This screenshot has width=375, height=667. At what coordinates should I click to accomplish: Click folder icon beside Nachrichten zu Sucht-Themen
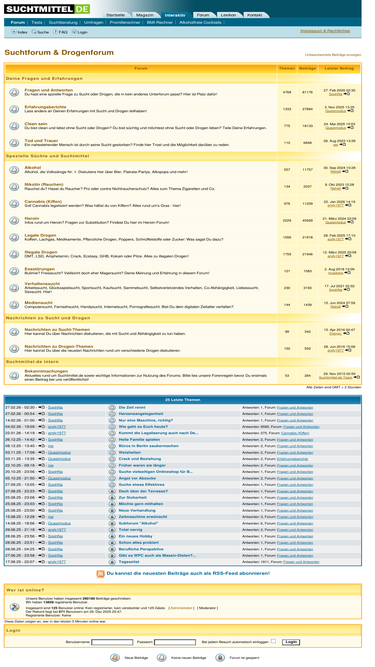tap(14, 332)
